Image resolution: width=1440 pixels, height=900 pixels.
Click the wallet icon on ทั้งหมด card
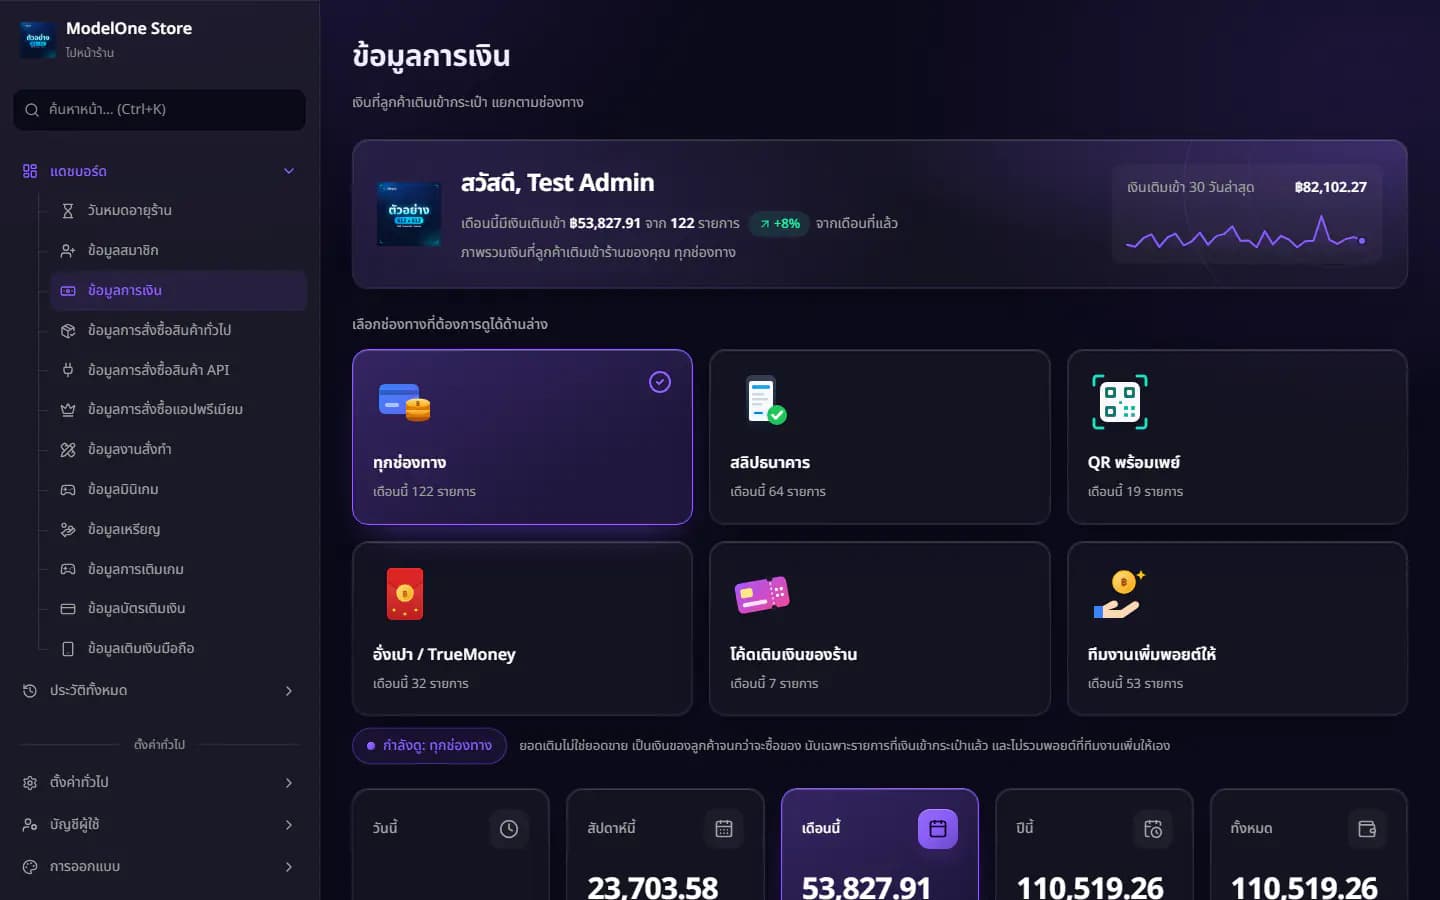pos(1367,829)
